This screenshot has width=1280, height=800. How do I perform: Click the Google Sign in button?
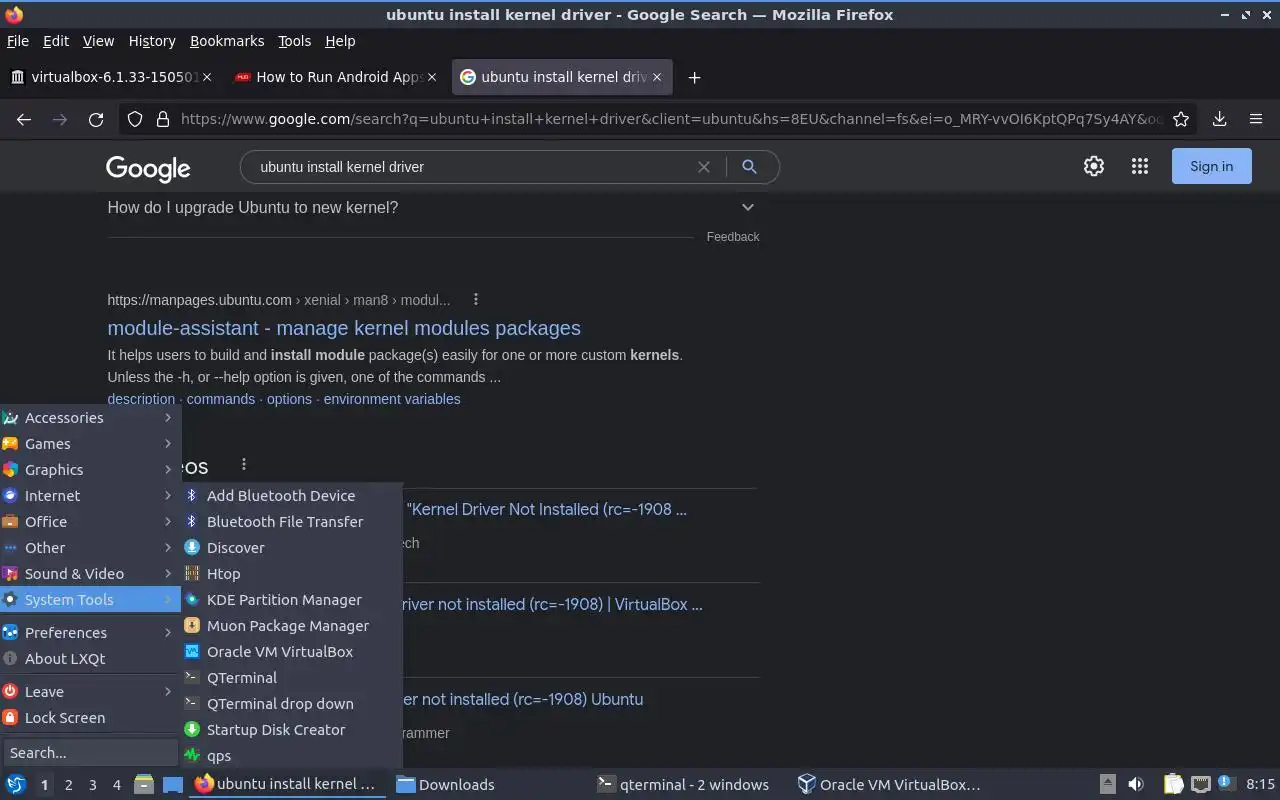pyautogui.click(x=1211, y=166)
